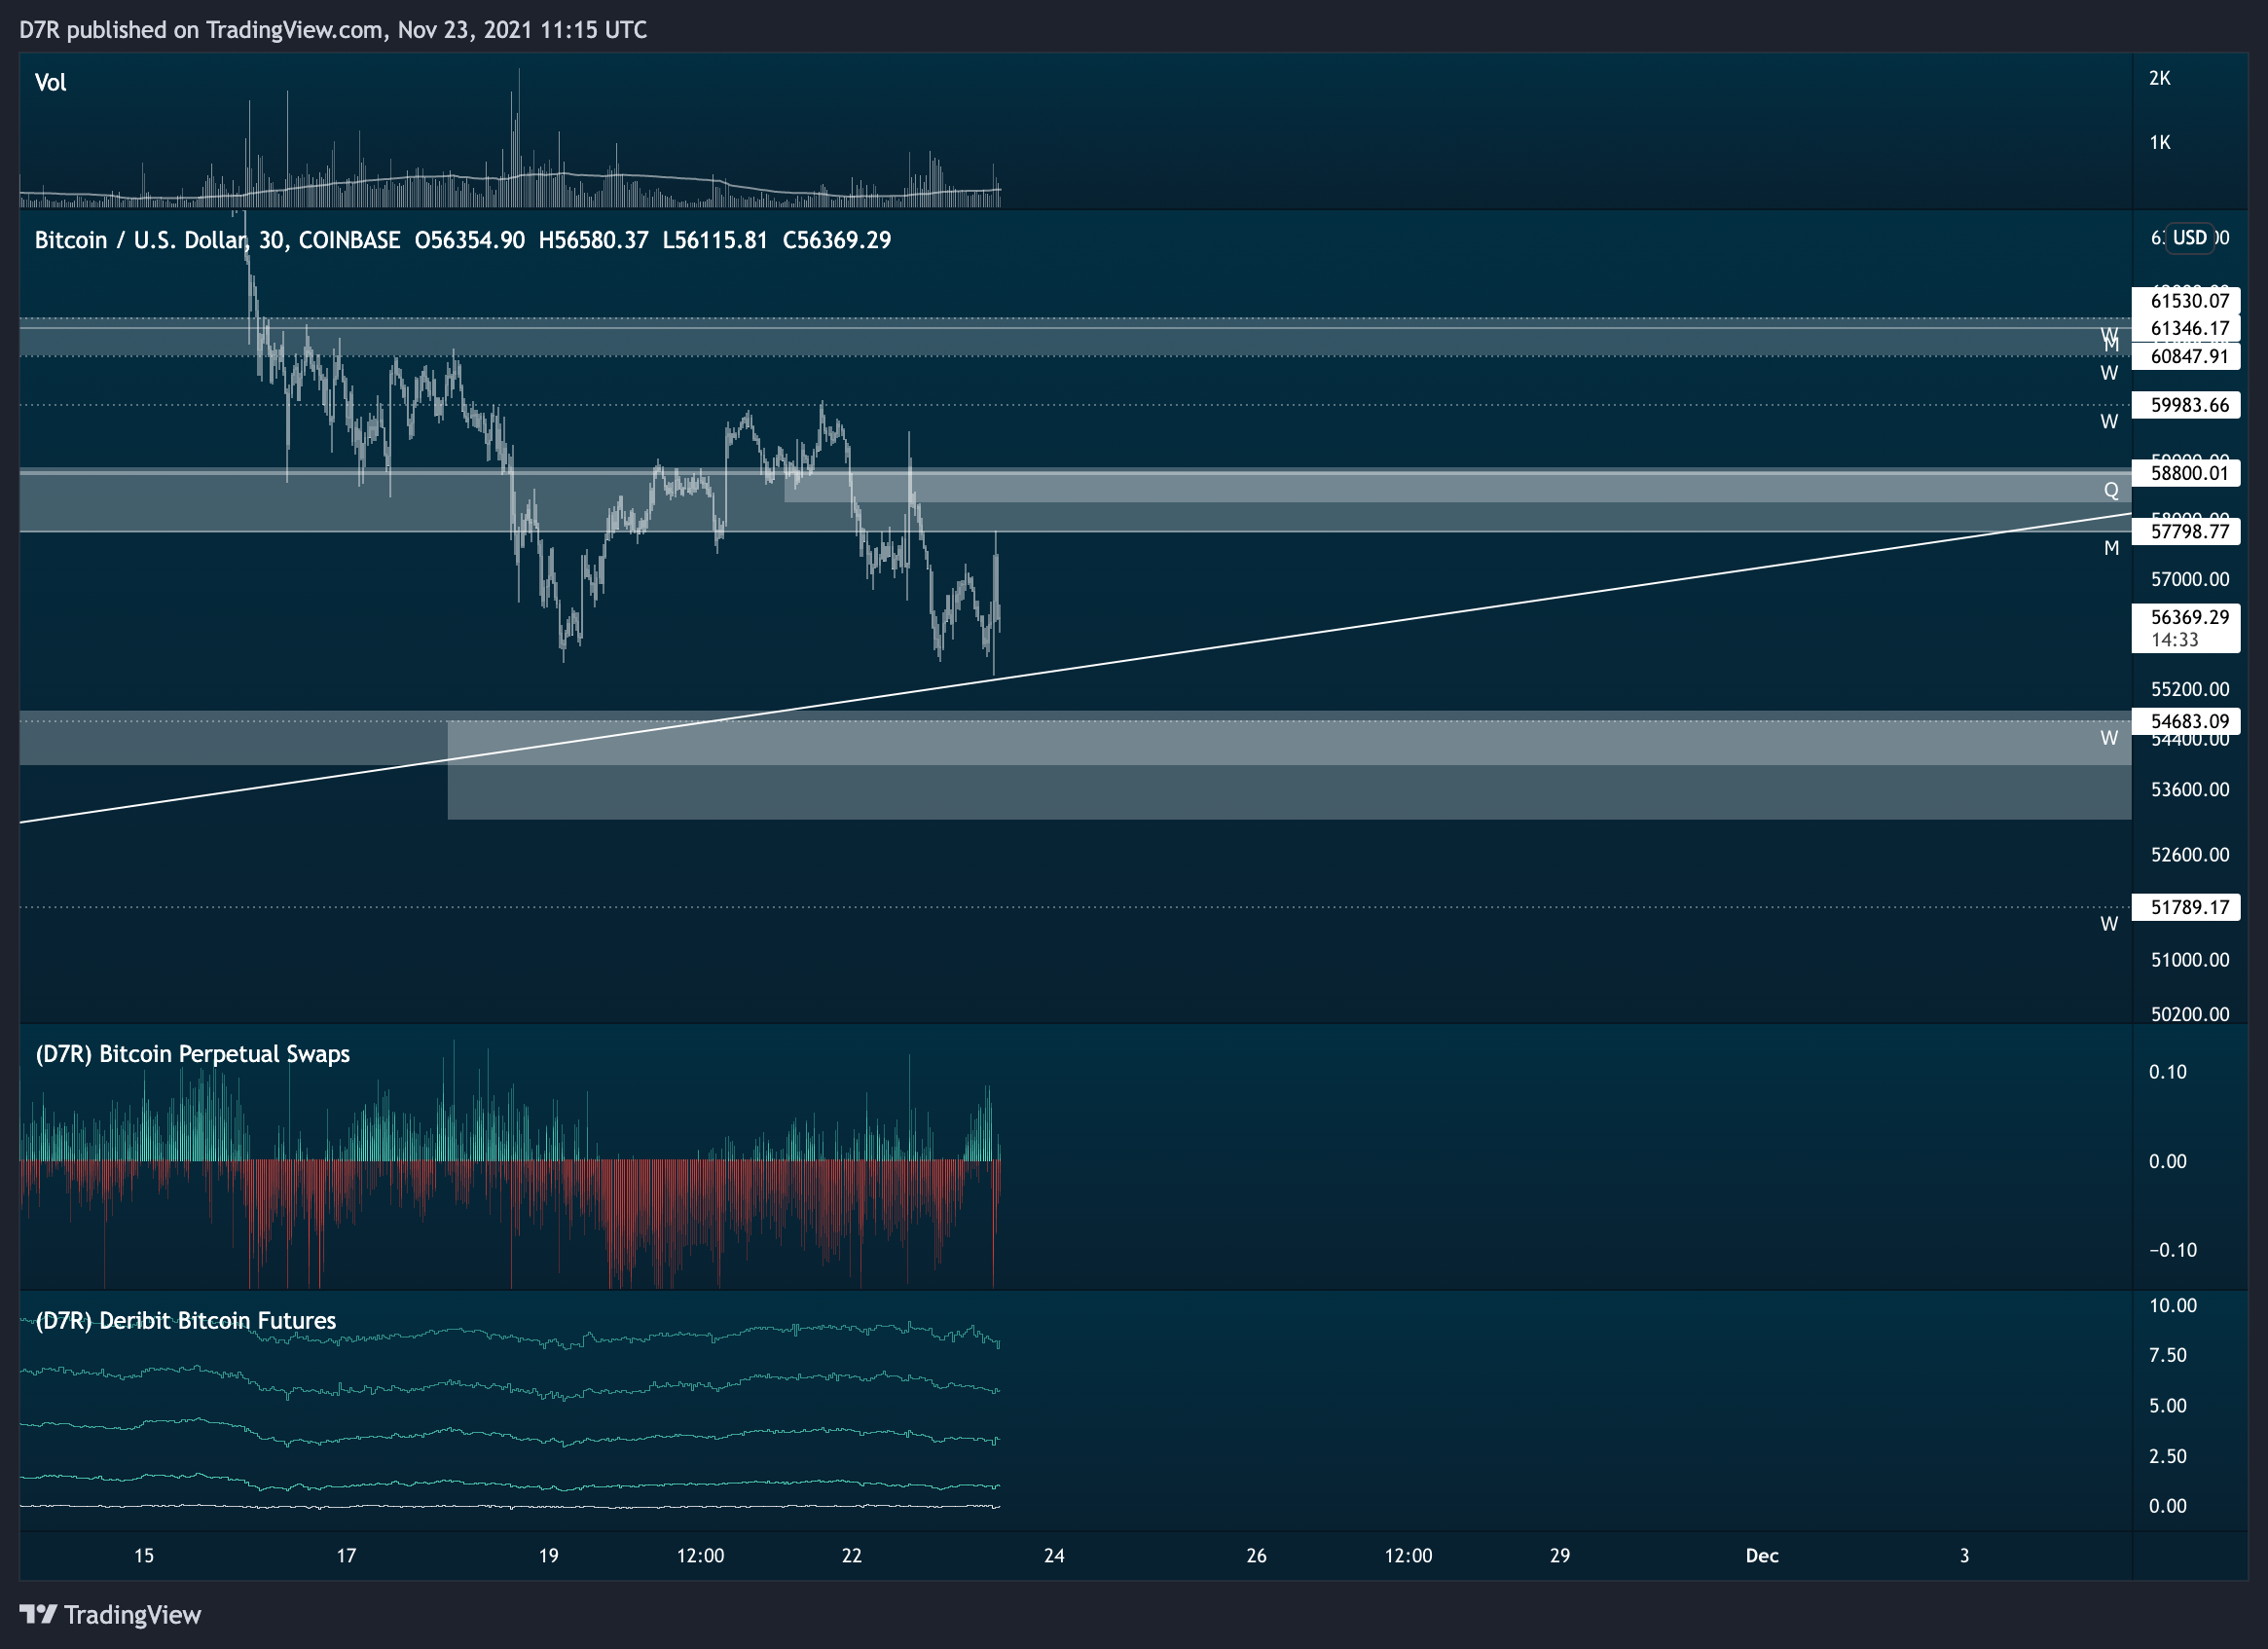Click the 61530.07 price label
The image size is (2268, 1649).
click(x=2186, y=300)
